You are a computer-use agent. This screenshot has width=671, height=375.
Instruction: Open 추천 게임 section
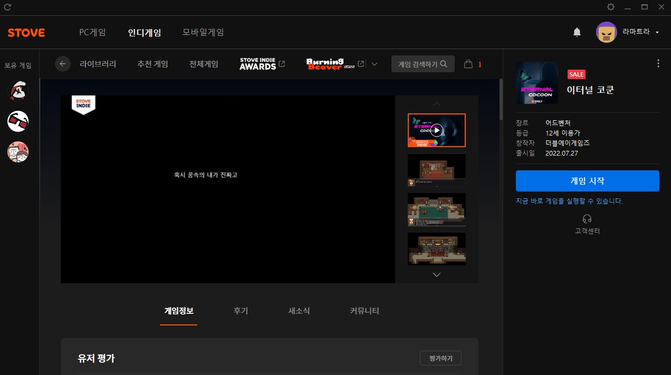click(153, 64)
